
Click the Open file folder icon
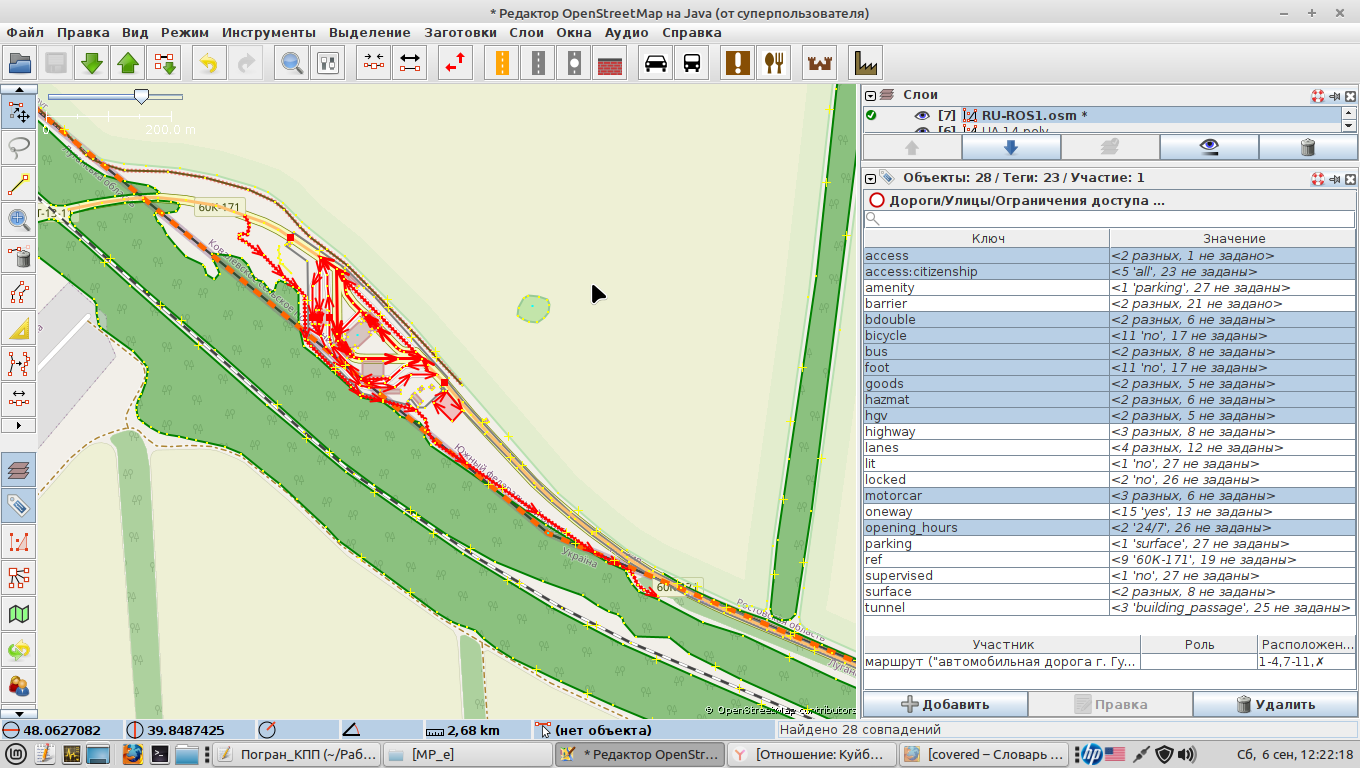point(20,63)
